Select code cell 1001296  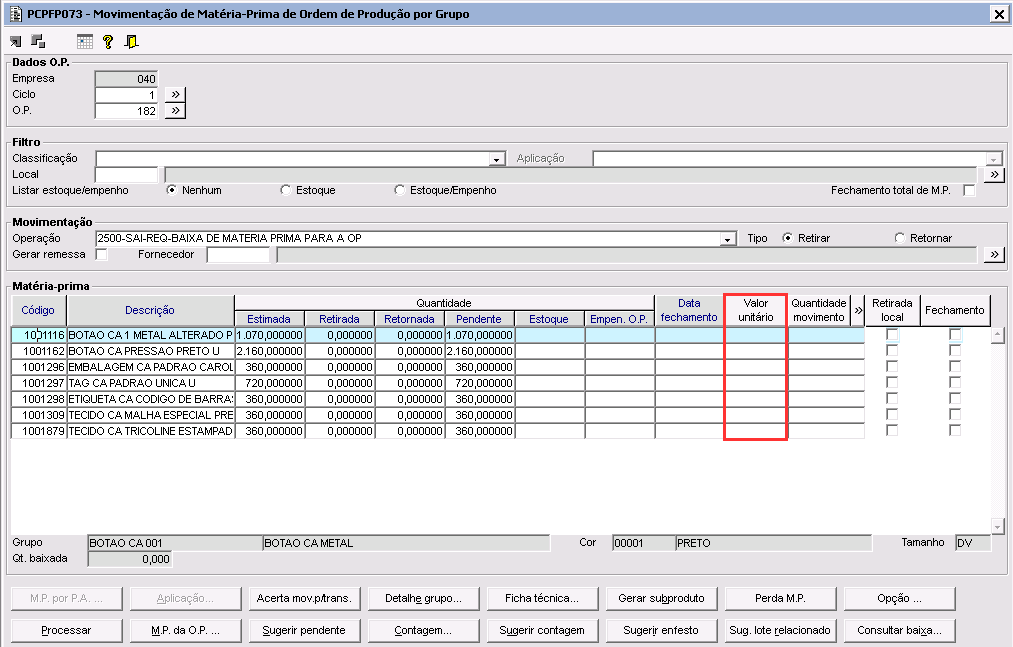tap(39, 366)
